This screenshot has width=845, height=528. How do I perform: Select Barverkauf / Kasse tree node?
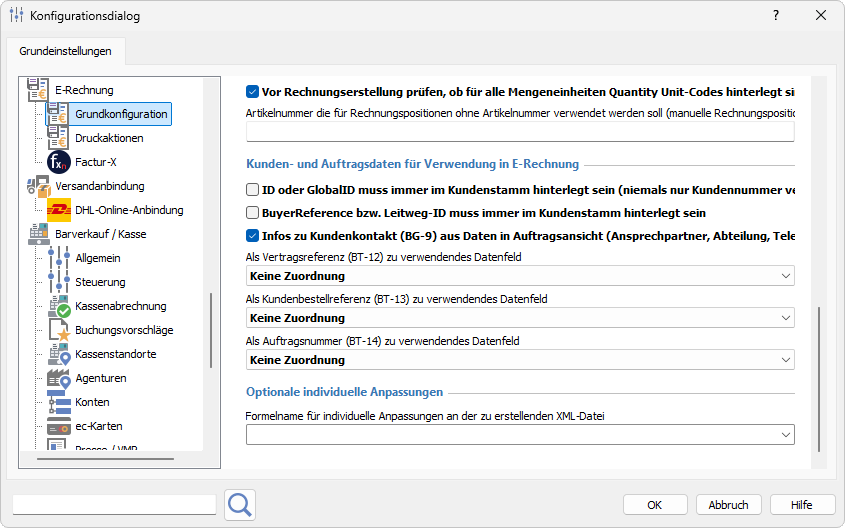click(x=101, y=234)
